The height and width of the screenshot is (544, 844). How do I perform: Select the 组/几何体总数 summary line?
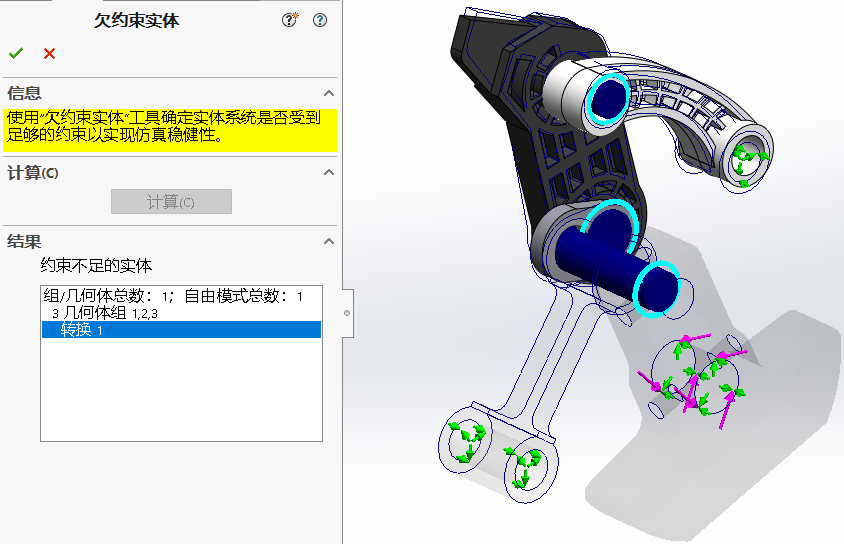(x=172, y=296)
